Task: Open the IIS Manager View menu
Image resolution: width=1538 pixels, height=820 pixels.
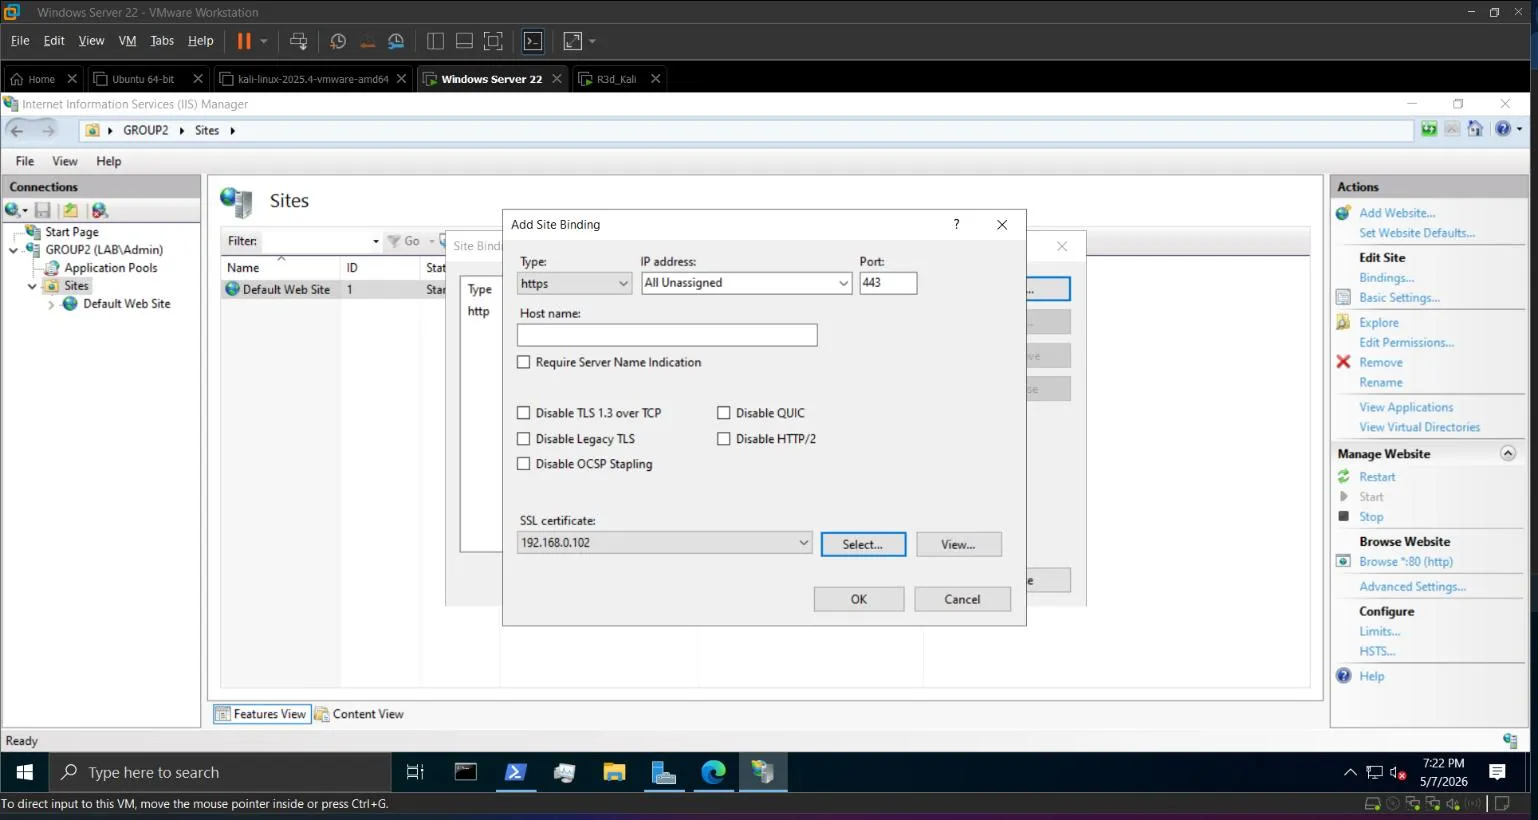Action: (x=65, y=161)
